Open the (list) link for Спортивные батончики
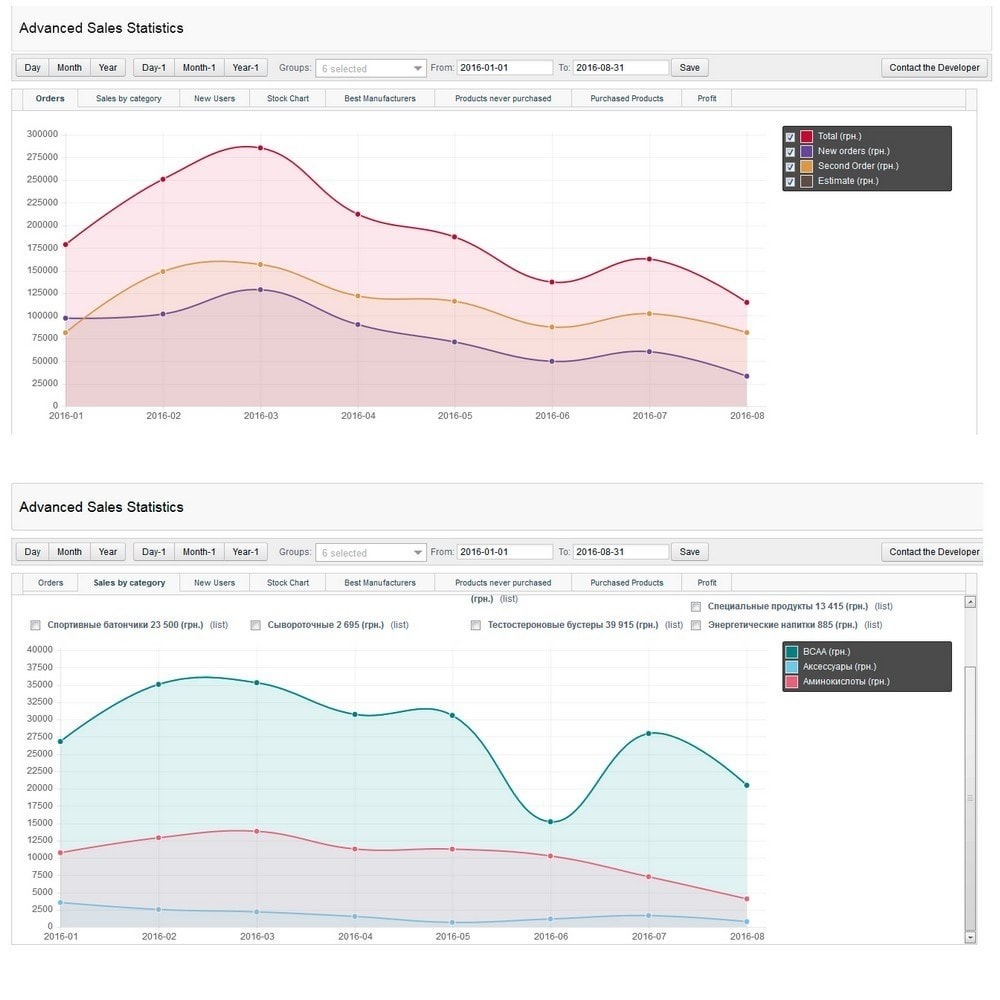This screenshot has width=1000, height=1000. [219, 625]
